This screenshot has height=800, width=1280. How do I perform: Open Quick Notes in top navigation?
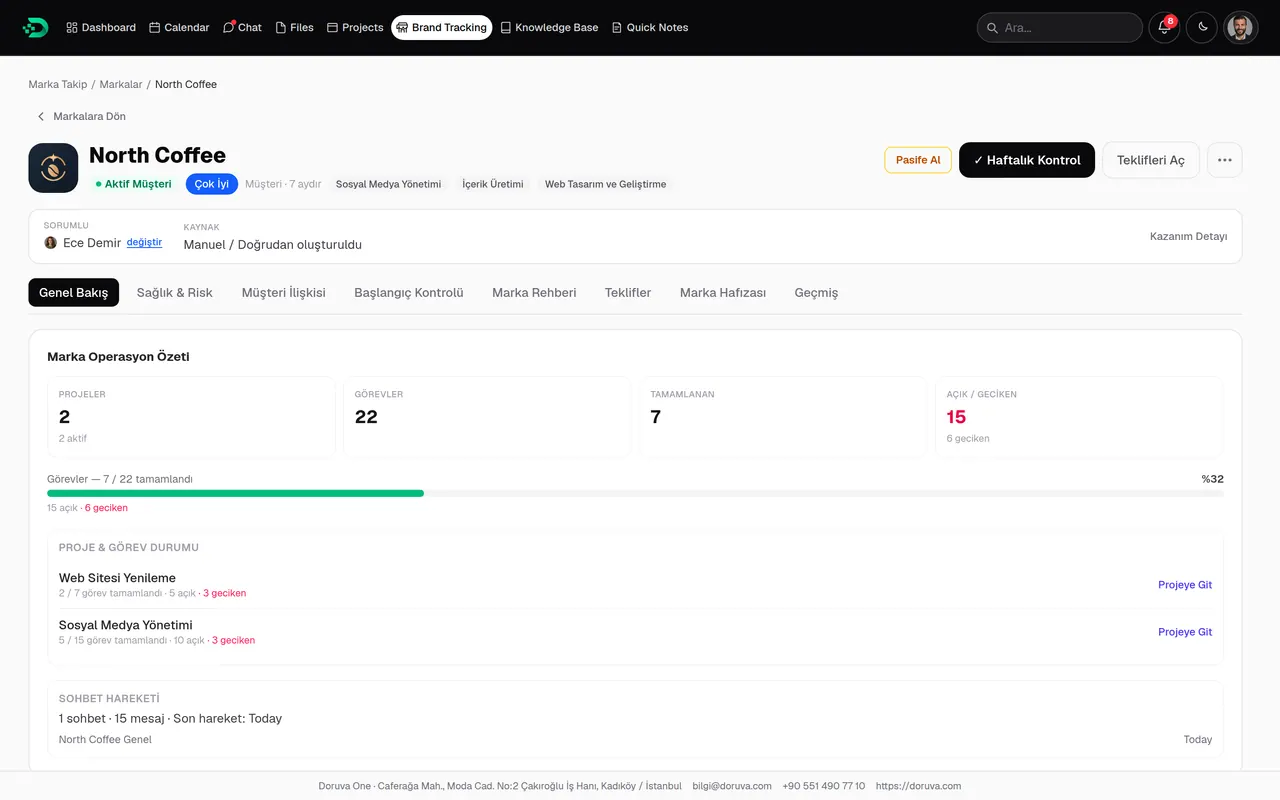click(x=650, y=28)
